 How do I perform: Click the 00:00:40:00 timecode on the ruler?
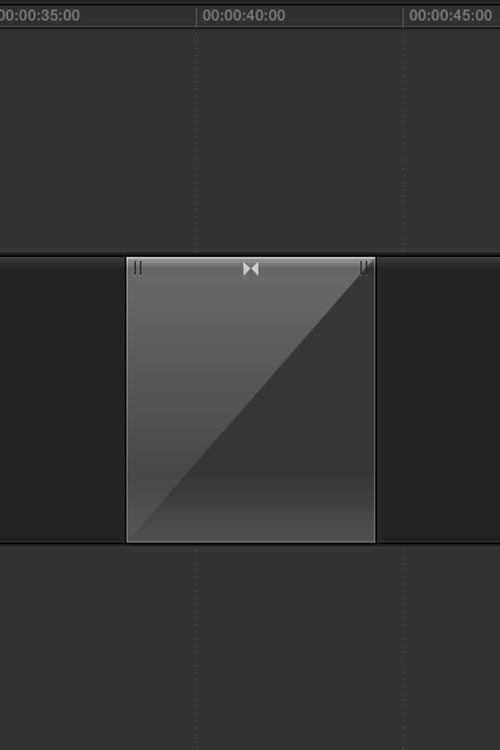pos(244,15)
